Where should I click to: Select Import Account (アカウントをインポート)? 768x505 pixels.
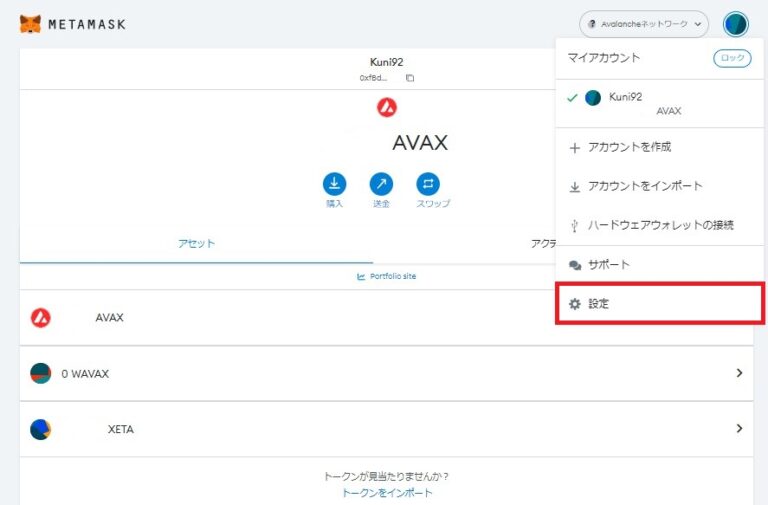pos(645,186)
